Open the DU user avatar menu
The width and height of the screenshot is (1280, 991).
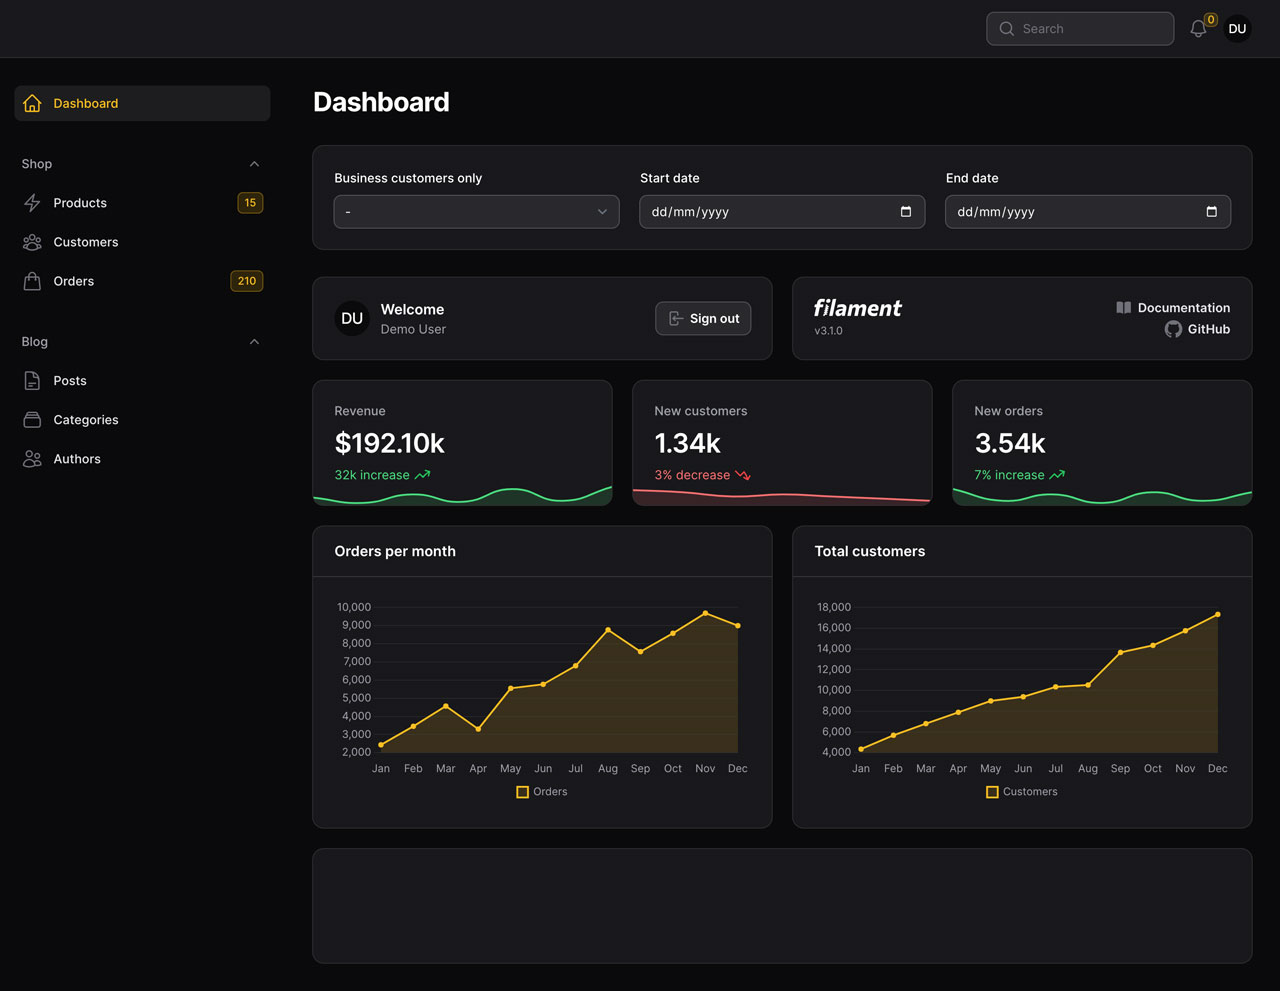tap(1237, 29)
